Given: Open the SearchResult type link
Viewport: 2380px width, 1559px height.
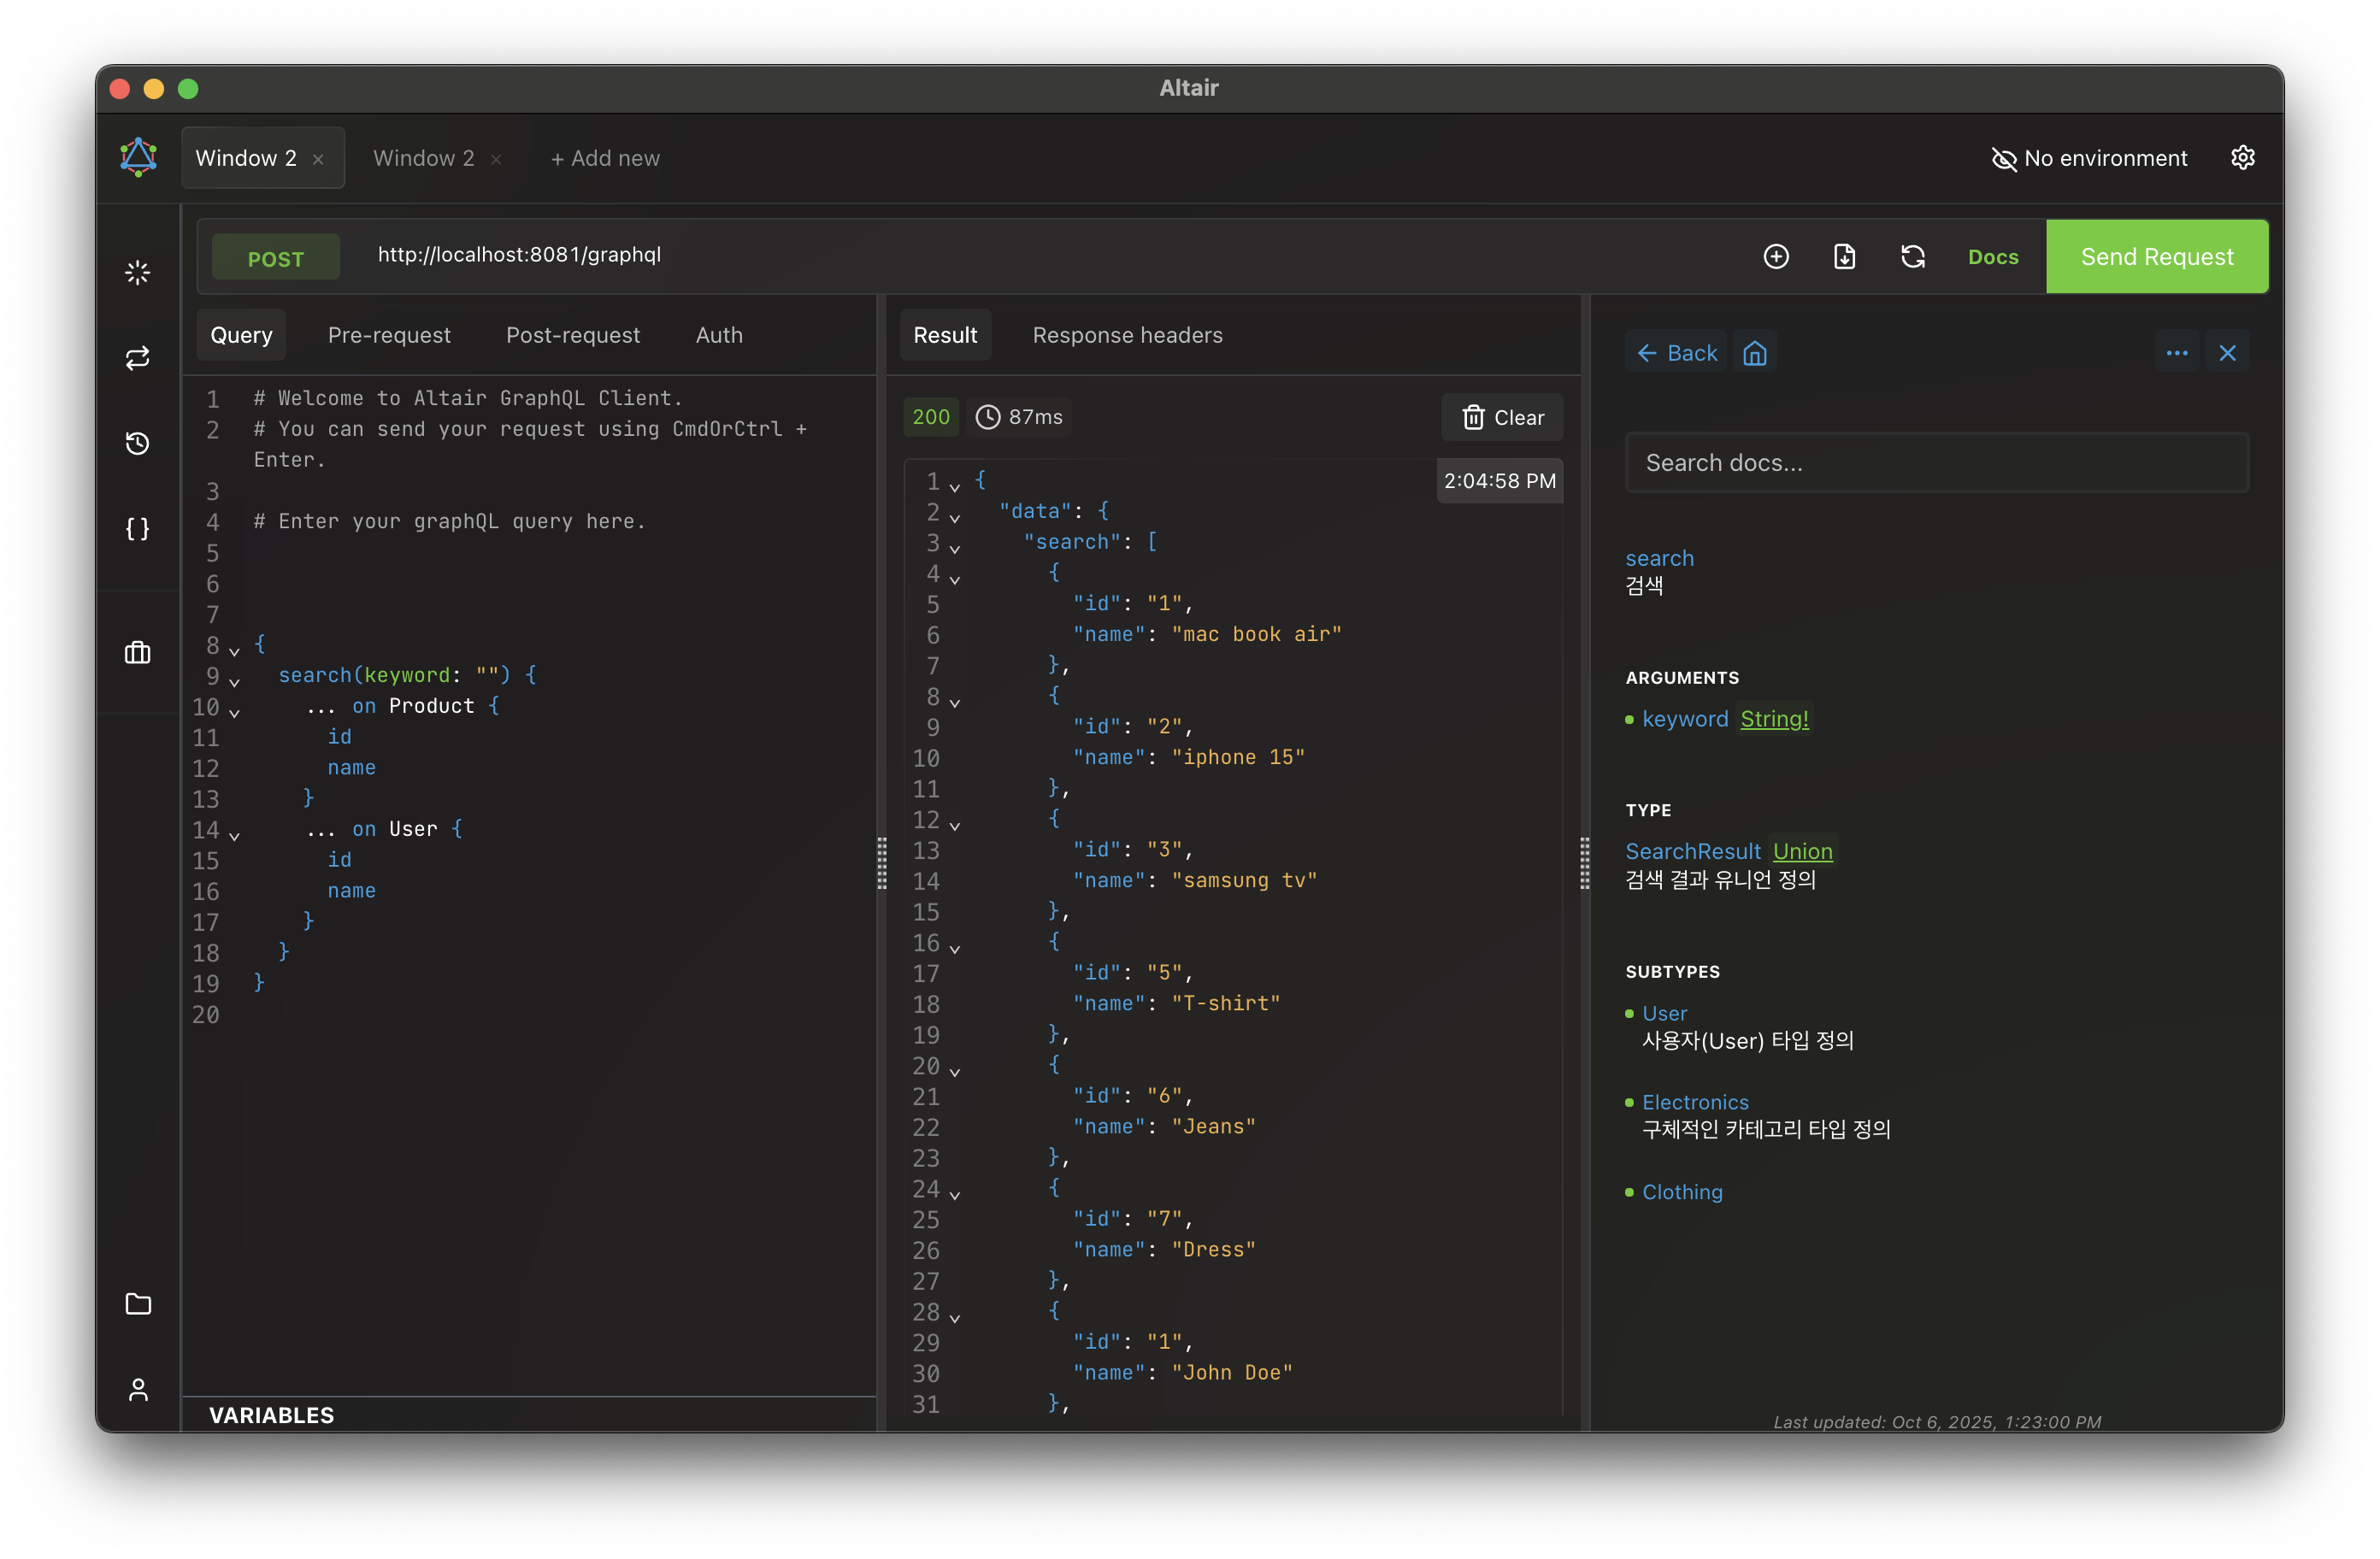Looking at the screenshot, I should click(x=1692, y=851).
